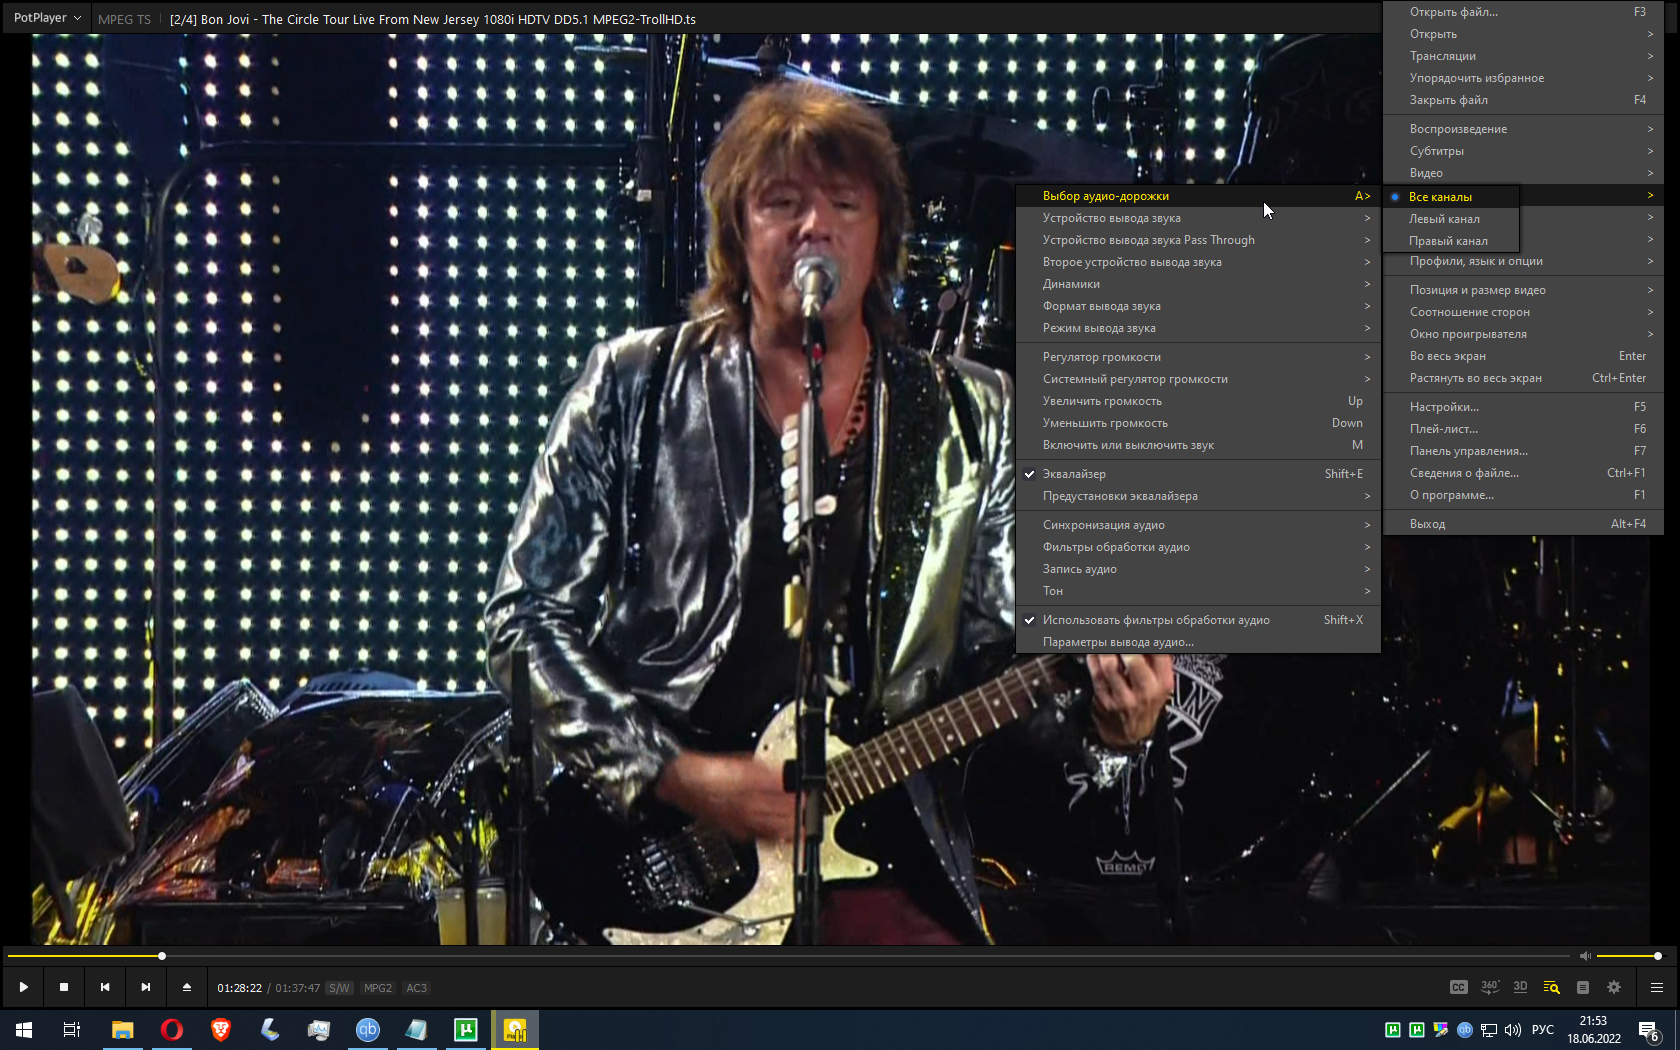Click the PotPlayer taskbar icon

[515, 1029]
